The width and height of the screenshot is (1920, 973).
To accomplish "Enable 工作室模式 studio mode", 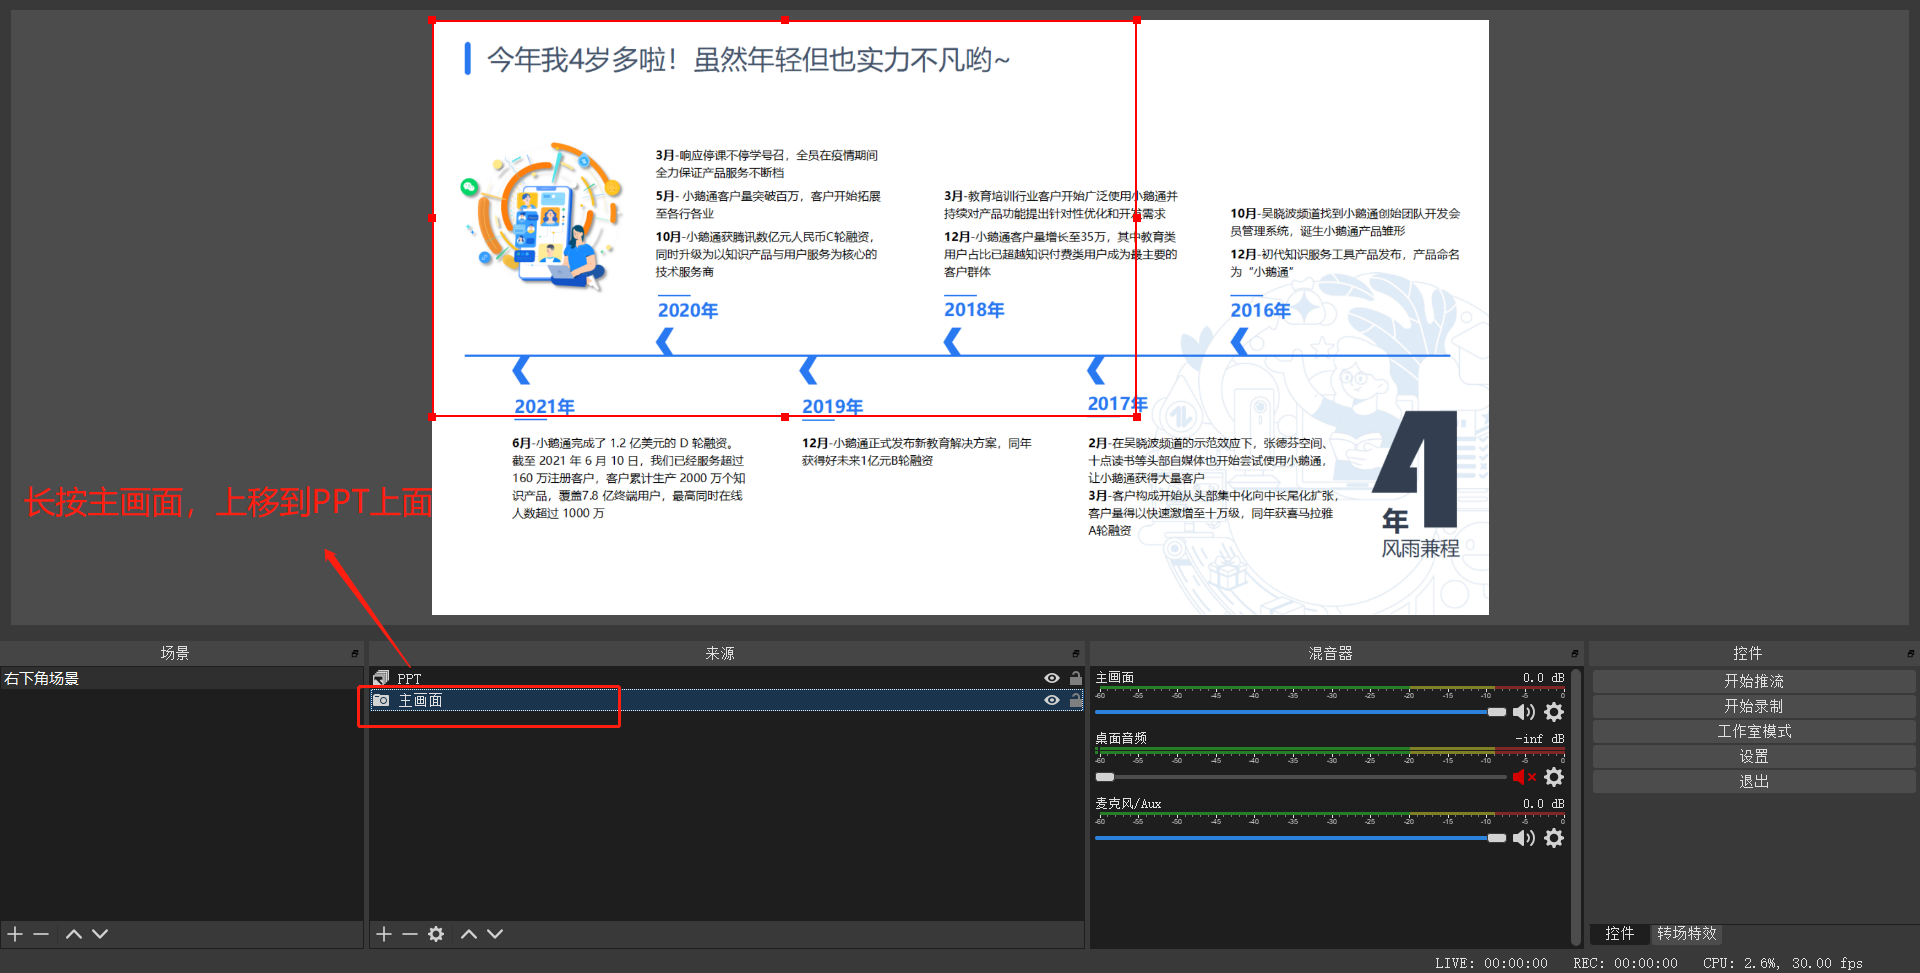I will [x=1754, y=731].
